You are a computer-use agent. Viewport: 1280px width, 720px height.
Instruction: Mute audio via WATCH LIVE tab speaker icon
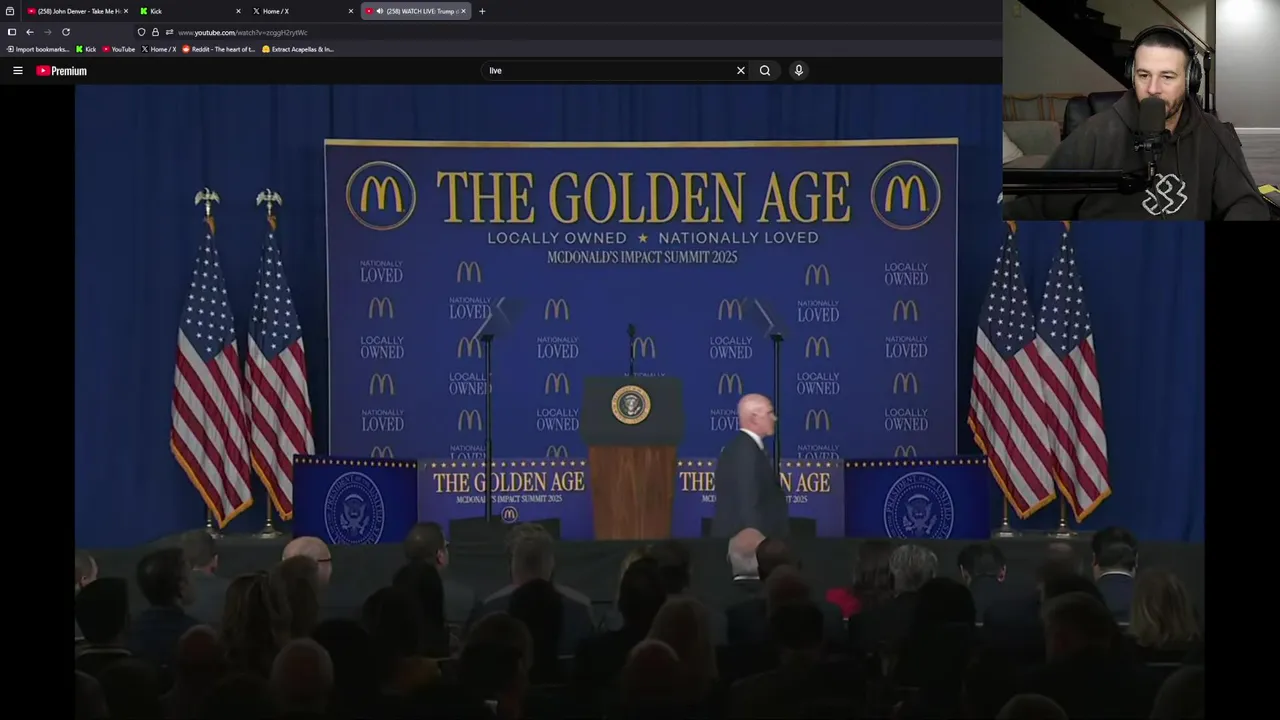[380, 11]
